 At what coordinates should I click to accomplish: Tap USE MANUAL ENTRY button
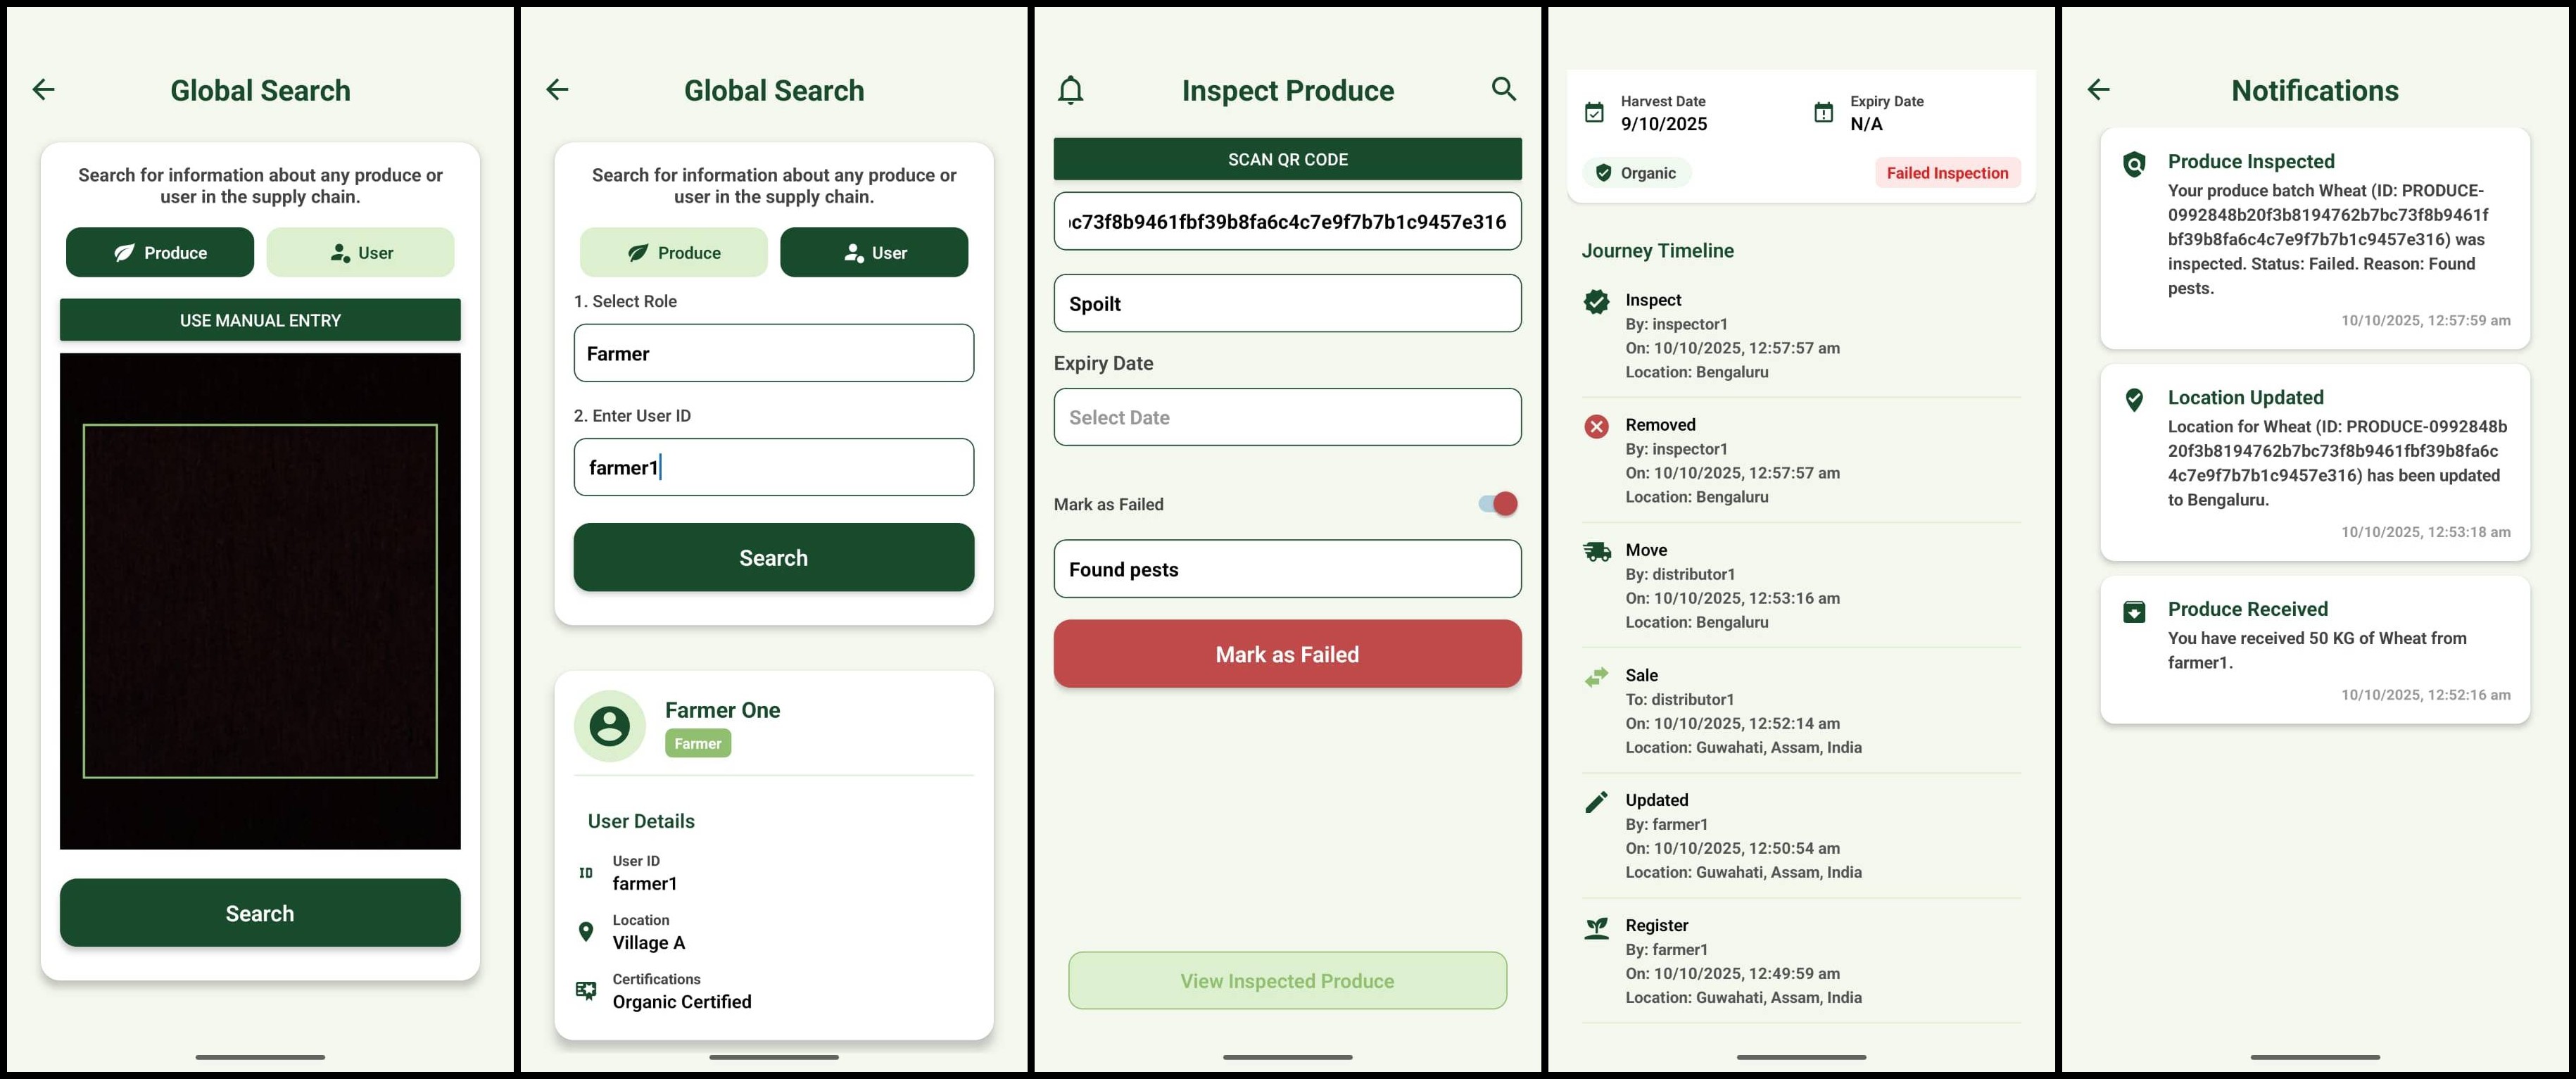[x=260, y=320]
